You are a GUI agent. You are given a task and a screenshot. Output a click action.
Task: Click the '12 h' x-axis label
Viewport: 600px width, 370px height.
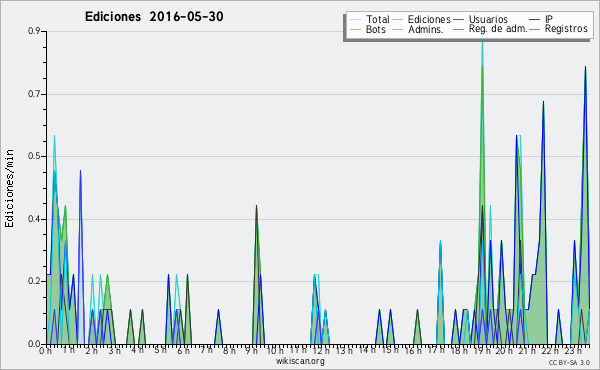(321, 350)
